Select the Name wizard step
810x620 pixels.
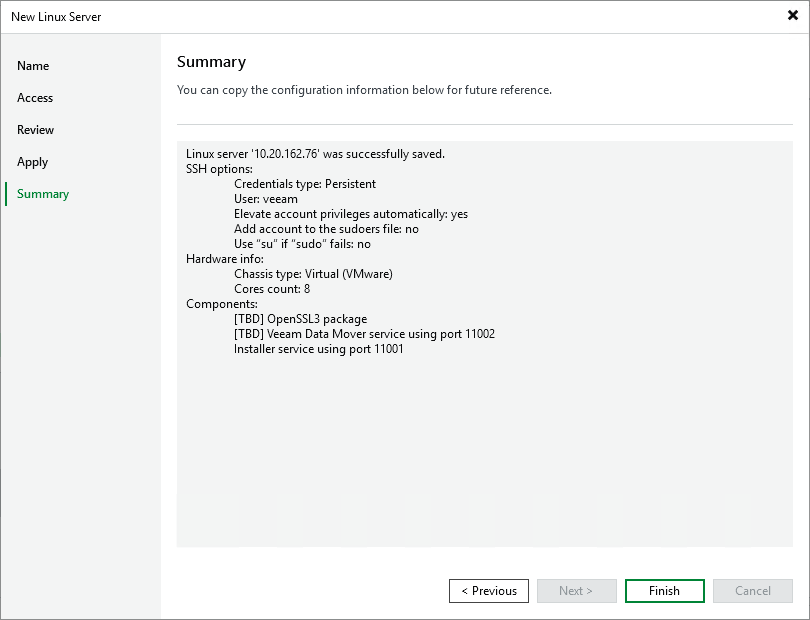pos(33,66)
